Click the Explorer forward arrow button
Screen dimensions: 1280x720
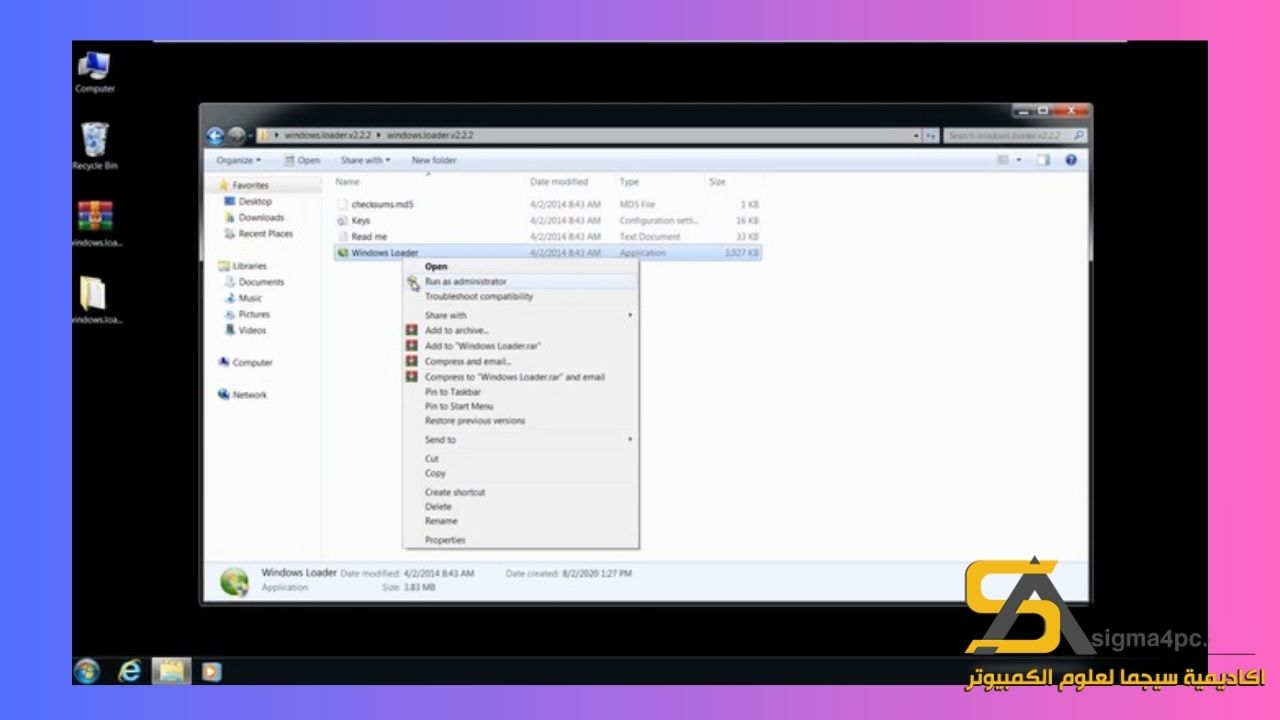click(x=236, y=135)
